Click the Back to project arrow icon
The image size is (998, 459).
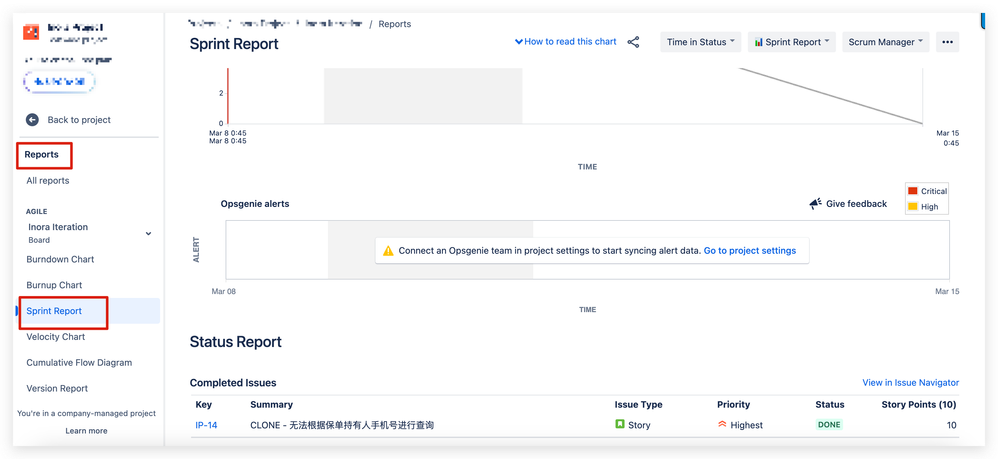32,120
